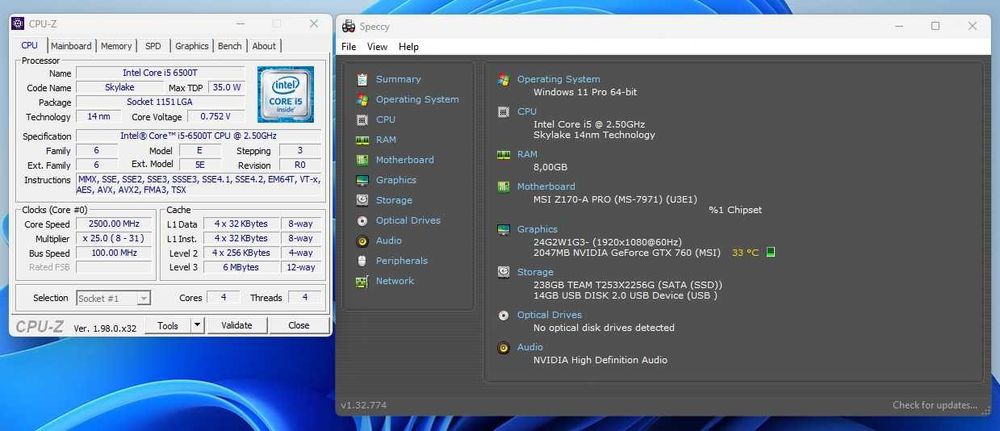Open the Audio heading link in summary
This screenshot has height=431, width=1000.
[x=530, y=347]
